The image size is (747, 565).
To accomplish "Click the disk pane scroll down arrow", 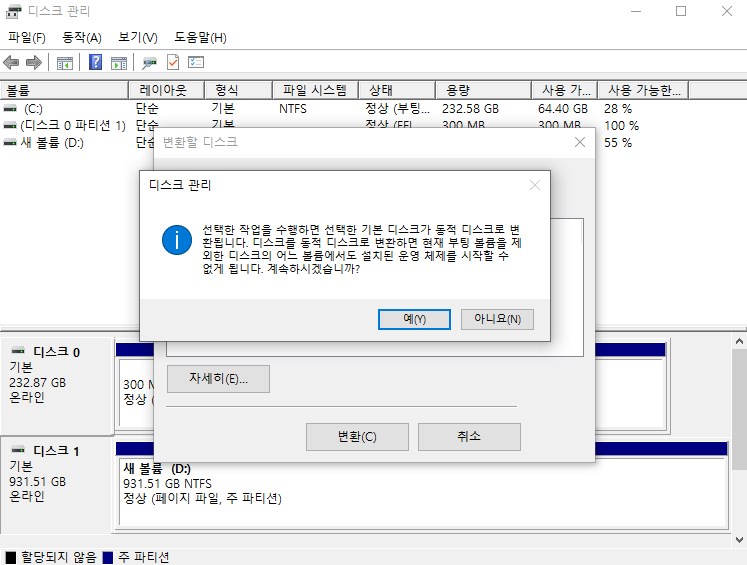I will point(739,540).
